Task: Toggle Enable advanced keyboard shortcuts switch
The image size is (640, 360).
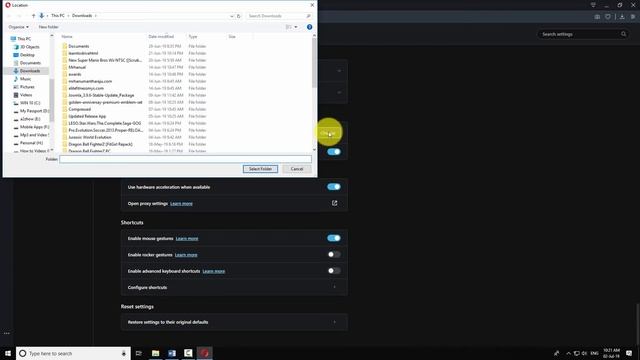Action: [x=333, y=271]
